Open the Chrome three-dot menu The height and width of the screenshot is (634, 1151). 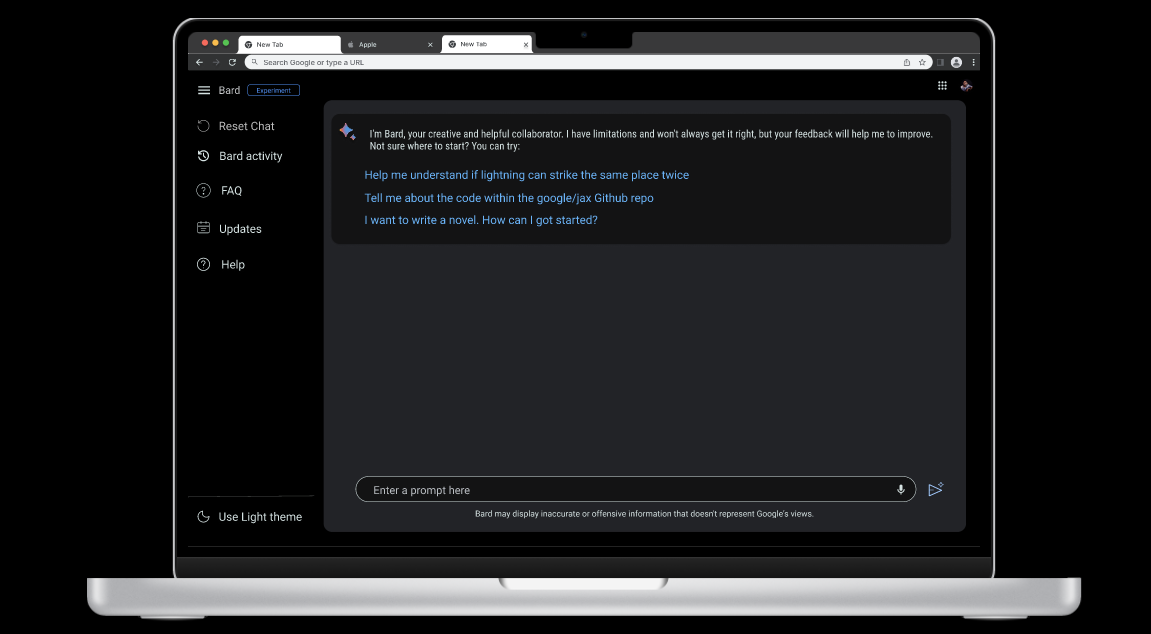point(973,62)
